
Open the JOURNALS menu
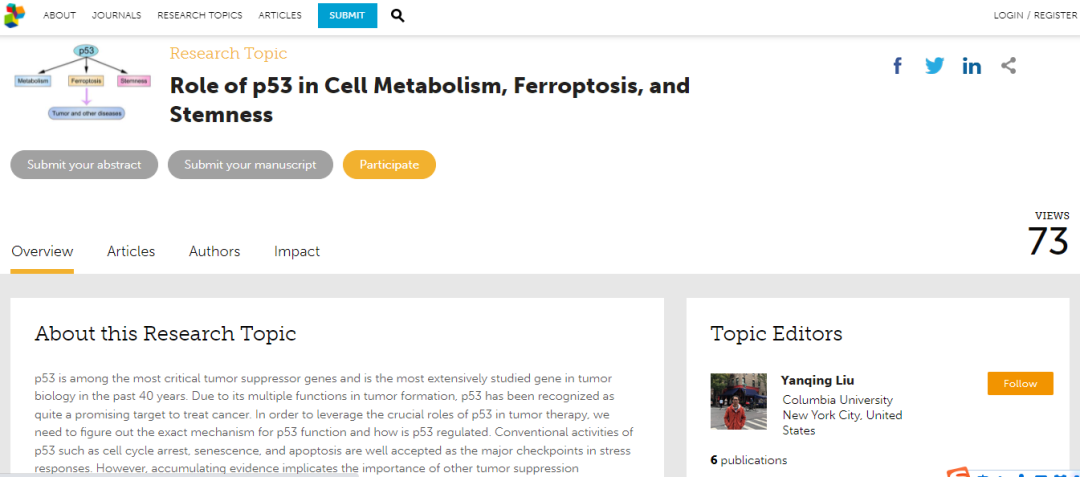(116, 15)
